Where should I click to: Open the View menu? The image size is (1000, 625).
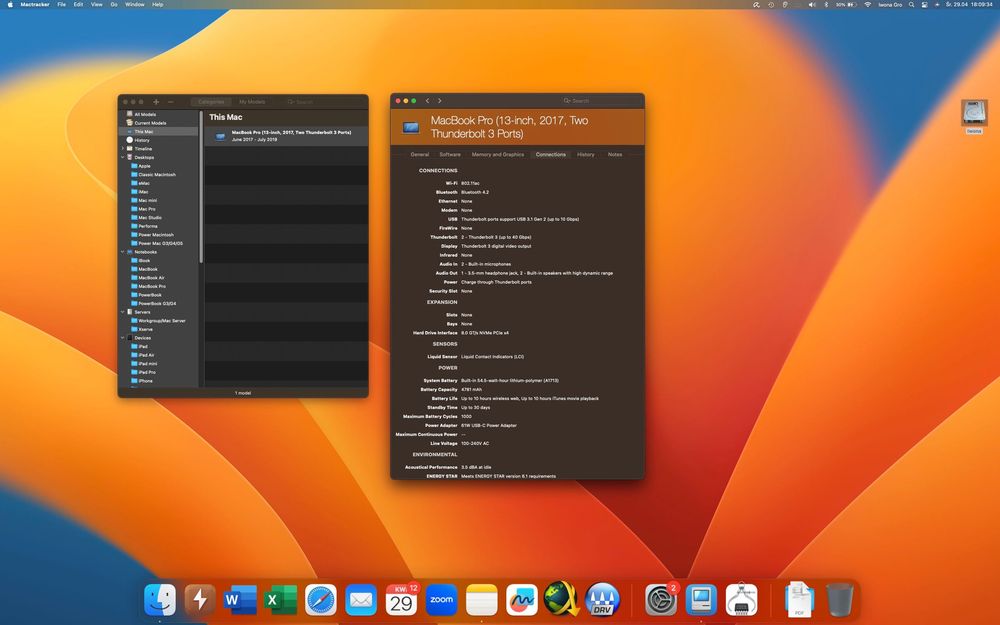coord(96,4)
